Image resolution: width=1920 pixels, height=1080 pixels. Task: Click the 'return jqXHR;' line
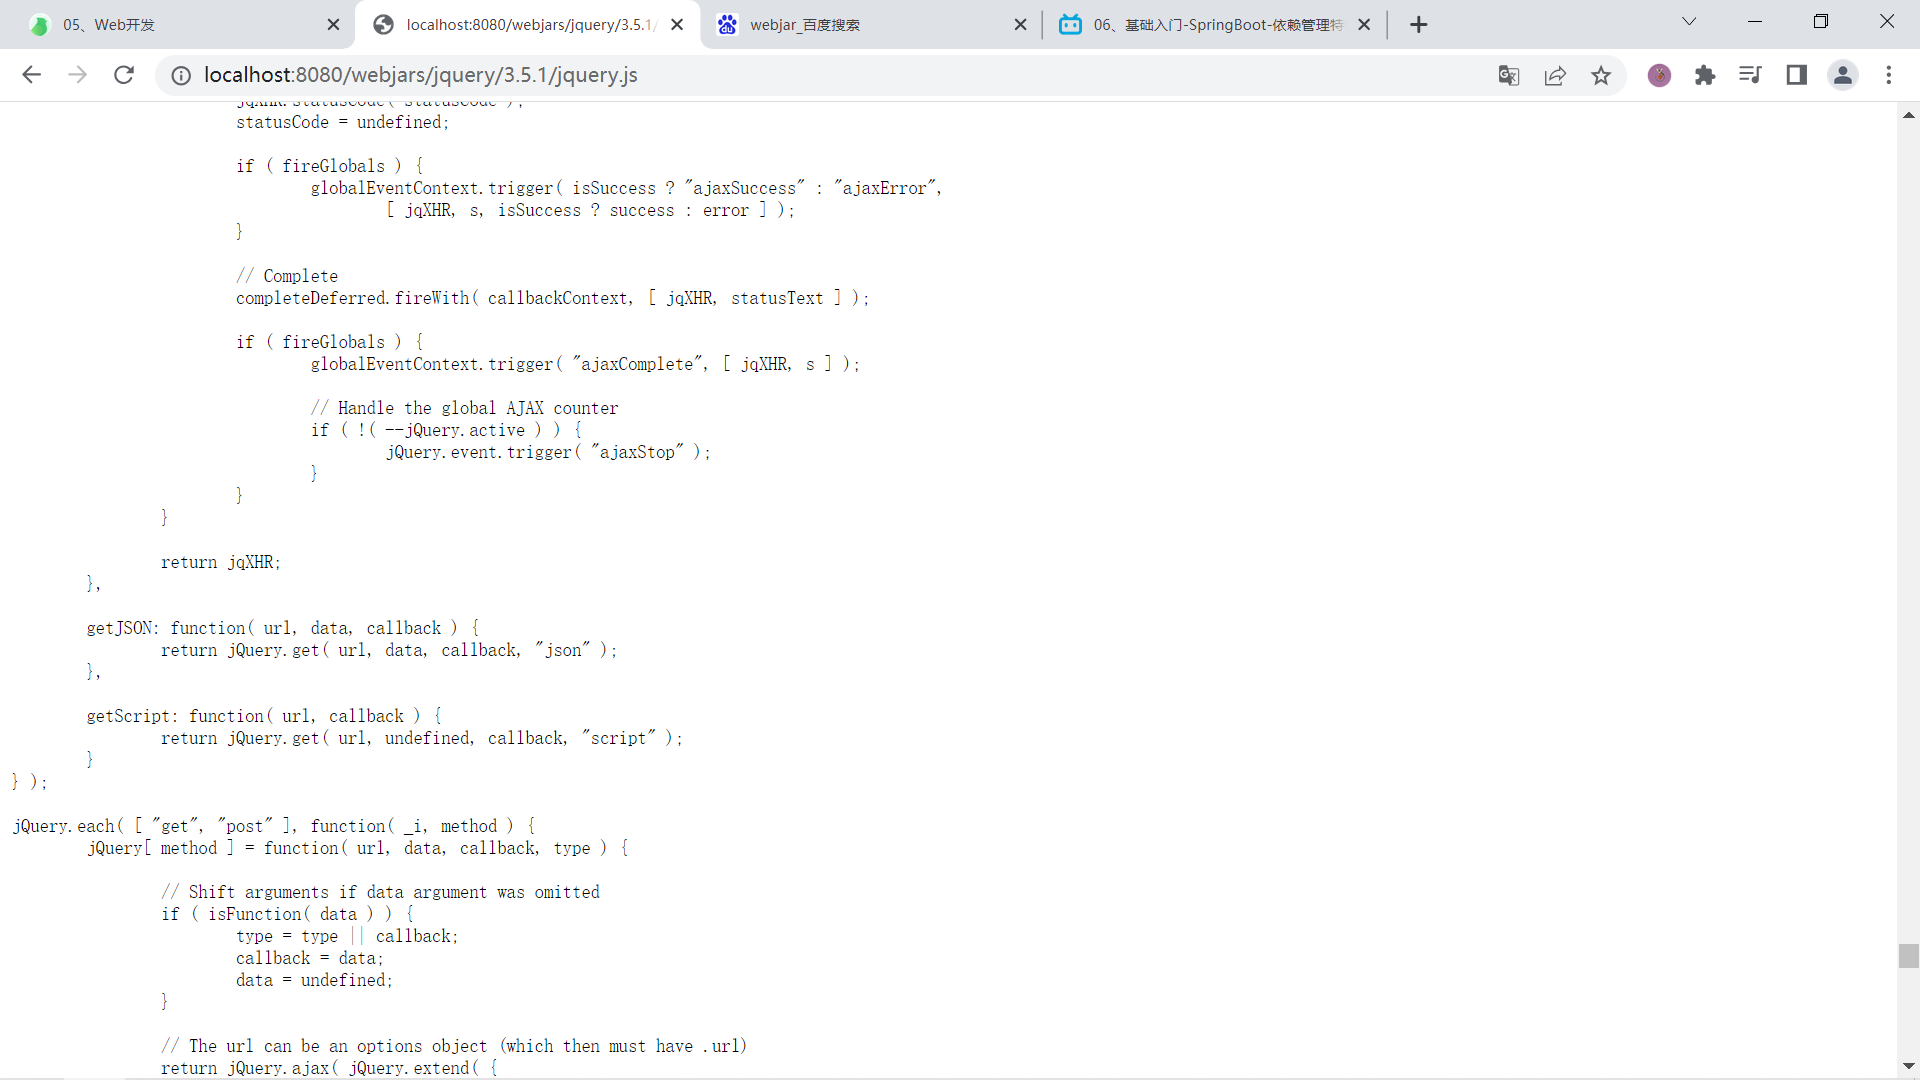point(221,562)
